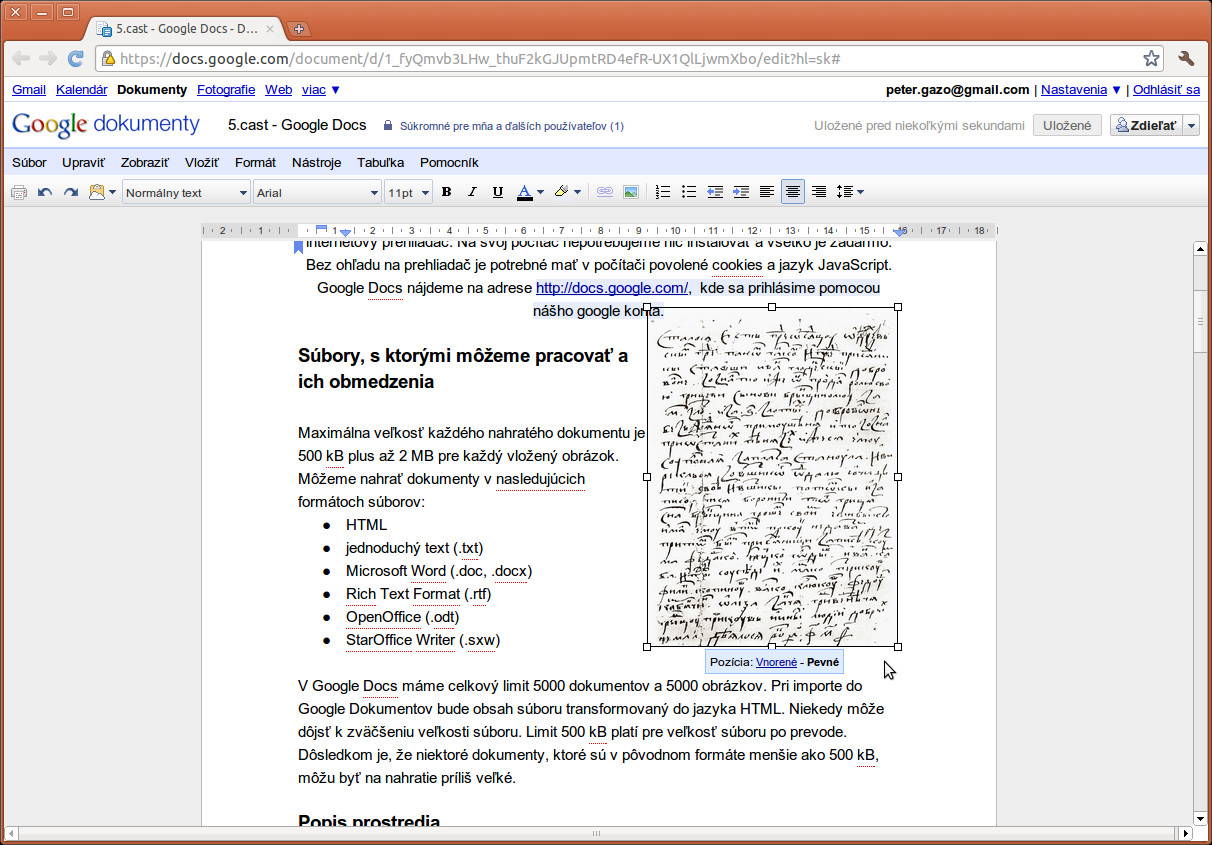1212x845 pixels.
Task: Open the browser wrench menu
Action: pyautogui.click(x=1187, y=58)
